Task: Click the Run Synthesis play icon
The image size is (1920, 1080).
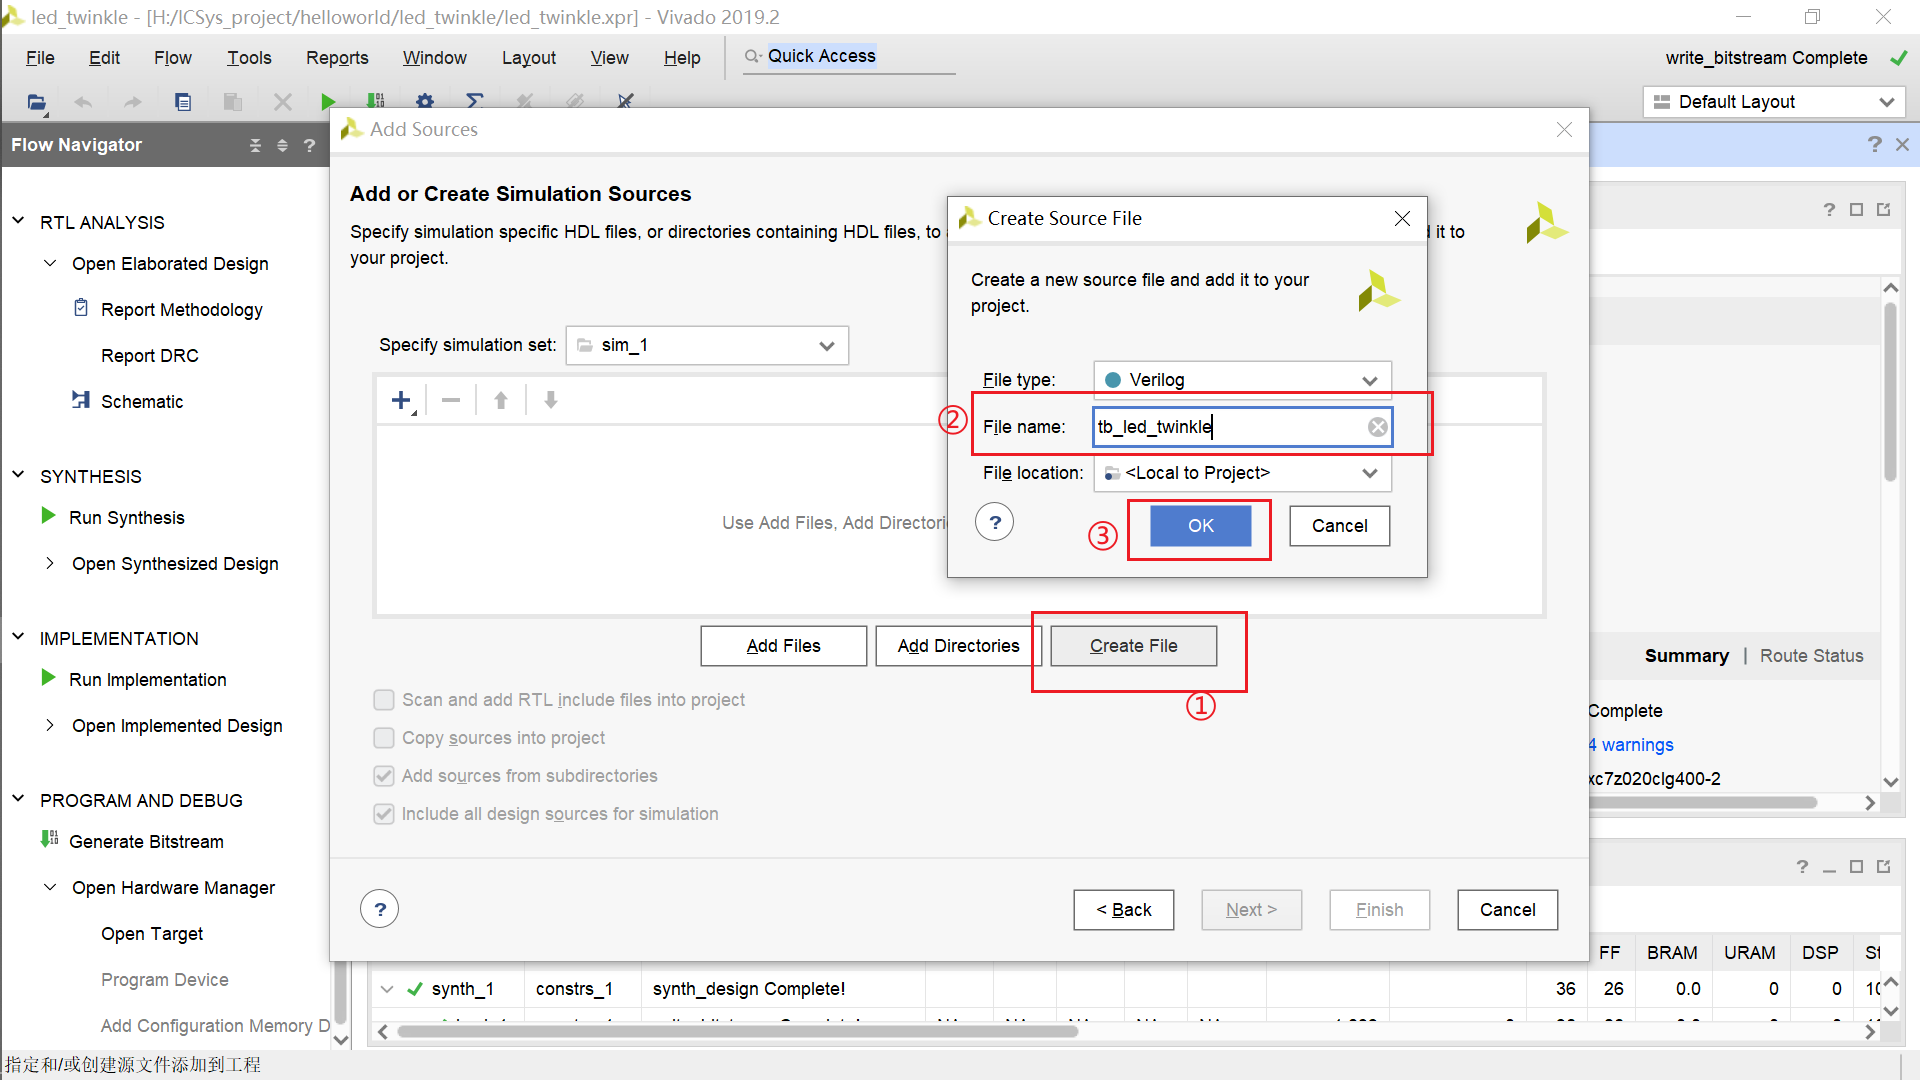Action: pyautogui.click(x=48, y=516)
